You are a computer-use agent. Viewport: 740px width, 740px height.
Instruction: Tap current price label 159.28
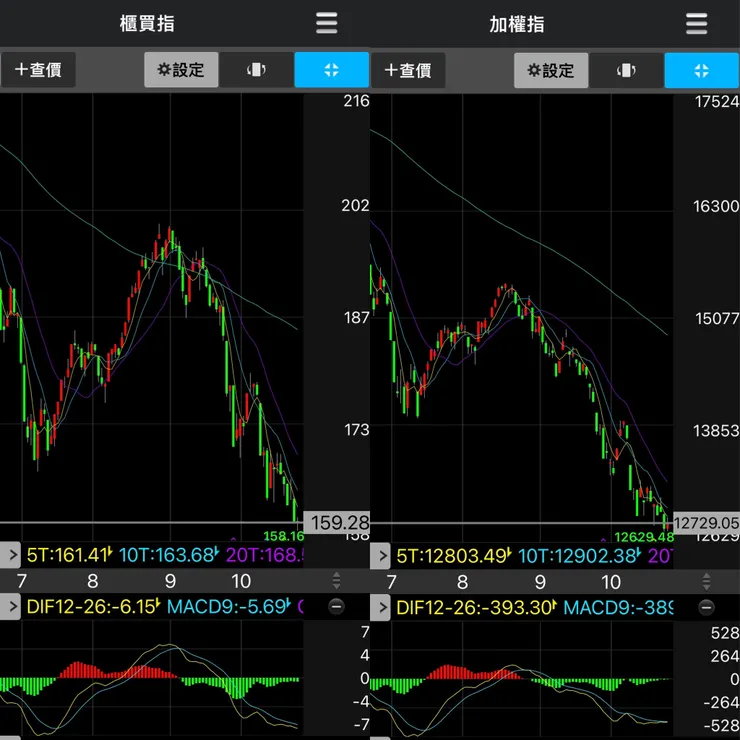click(x=336, y=522)
